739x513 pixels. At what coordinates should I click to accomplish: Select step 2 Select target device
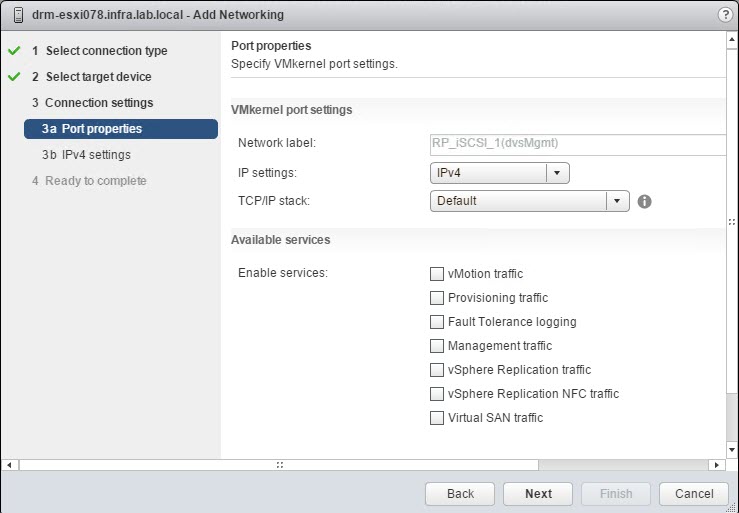98,77
